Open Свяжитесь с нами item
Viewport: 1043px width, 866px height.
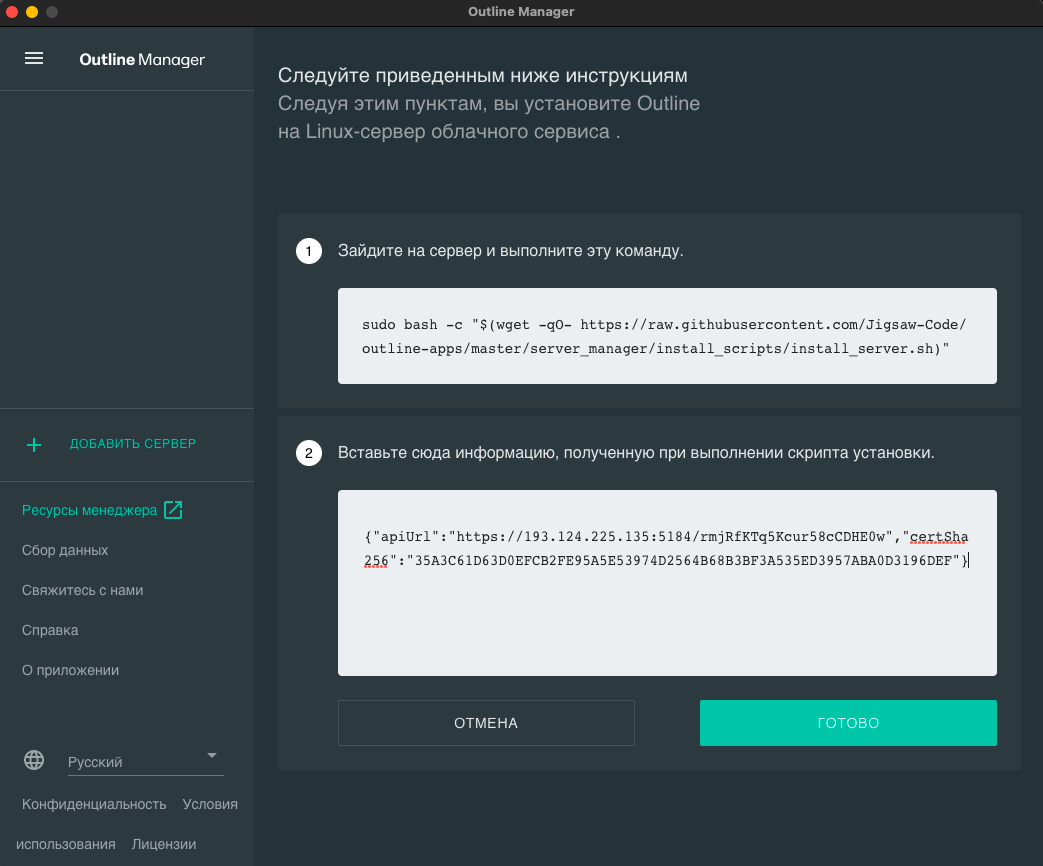click(x=82, y=590)
